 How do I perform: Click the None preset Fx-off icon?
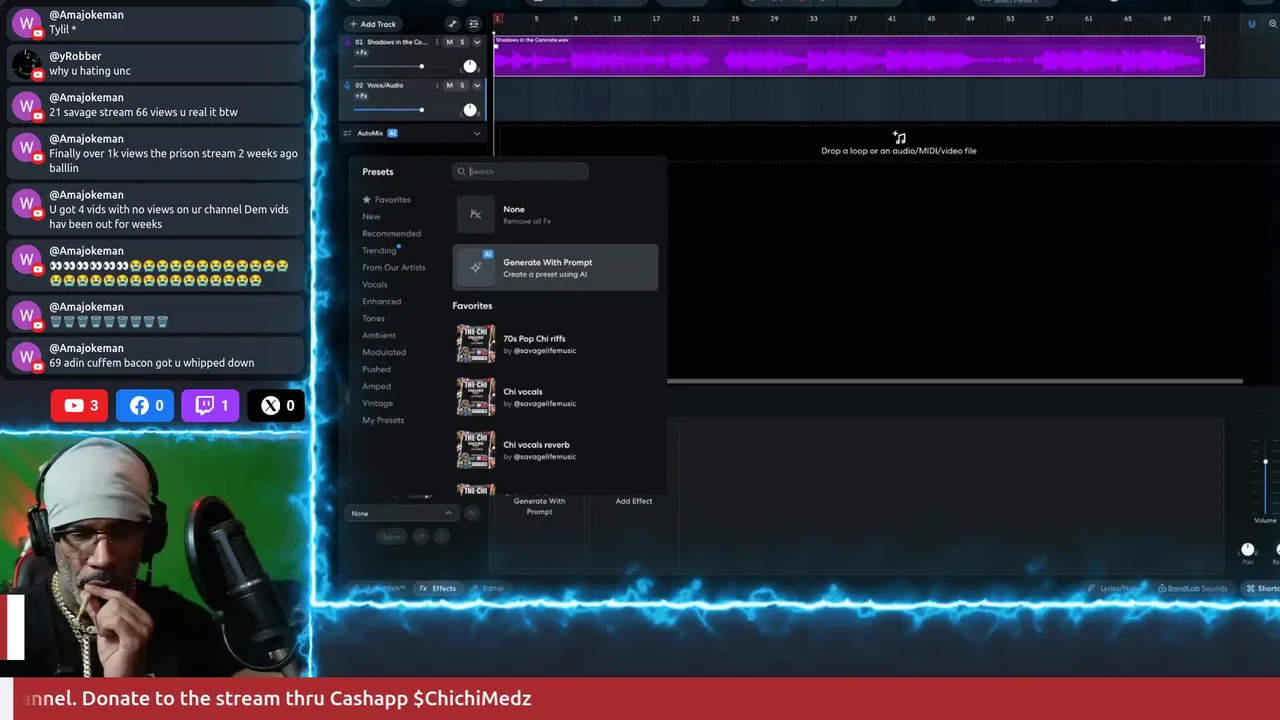pos(476,215)
